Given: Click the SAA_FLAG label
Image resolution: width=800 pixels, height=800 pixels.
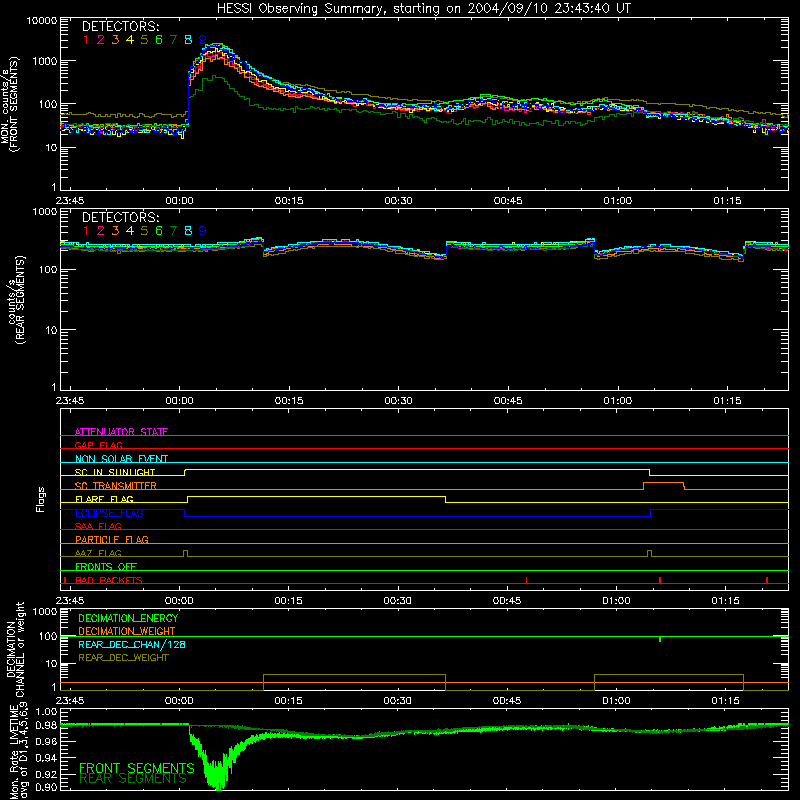Looking at the screenshot, I should [x=98, y=526].
